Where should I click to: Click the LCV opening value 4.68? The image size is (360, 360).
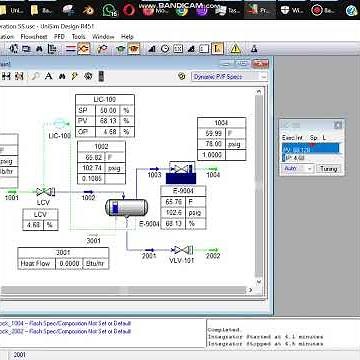(33, 225)
